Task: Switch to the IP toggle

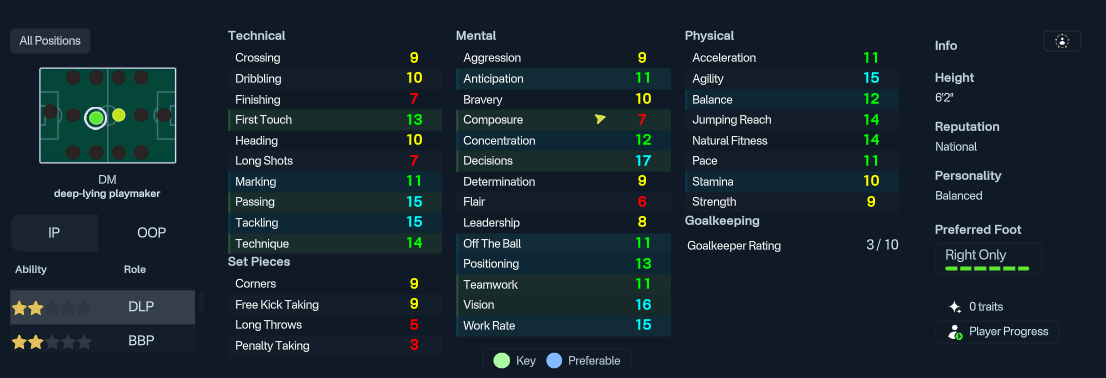Action: click(x=54, y=233)
